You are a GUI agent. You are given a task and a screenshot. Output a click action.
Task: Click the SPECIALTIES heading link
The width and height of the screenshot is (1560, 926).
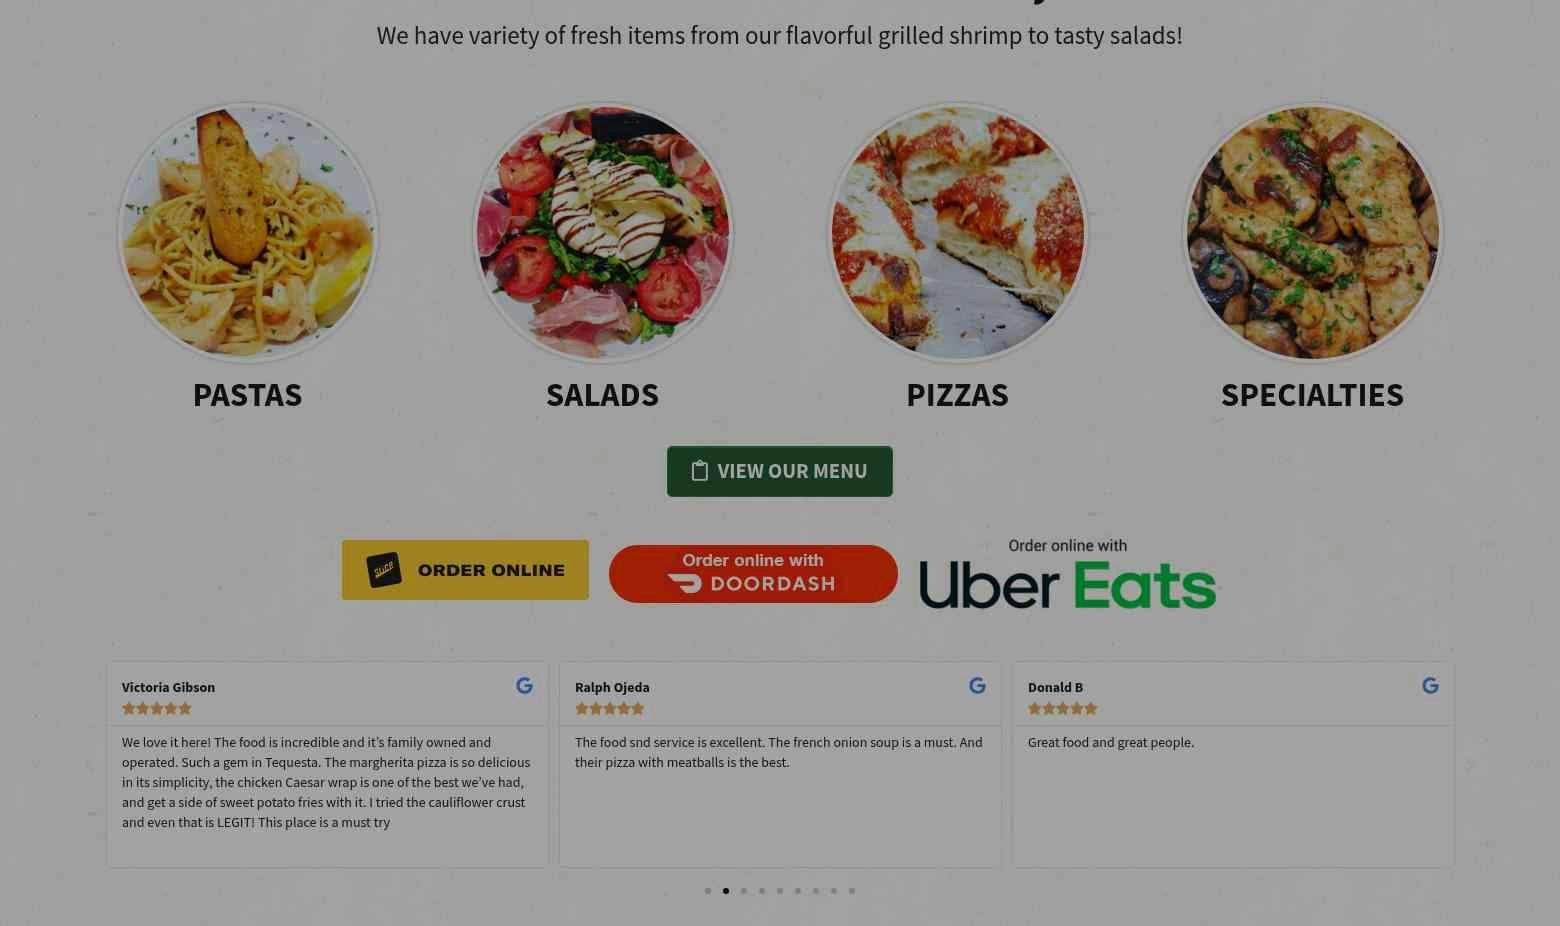(1312, 395)
